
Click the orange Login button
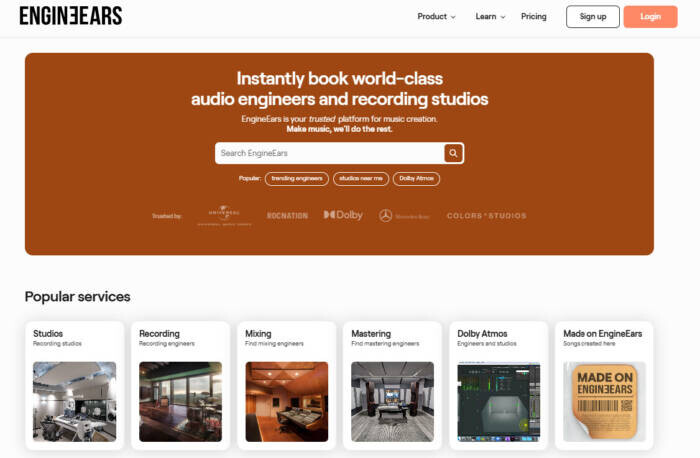pyautogui.click(x=650, y=17)
